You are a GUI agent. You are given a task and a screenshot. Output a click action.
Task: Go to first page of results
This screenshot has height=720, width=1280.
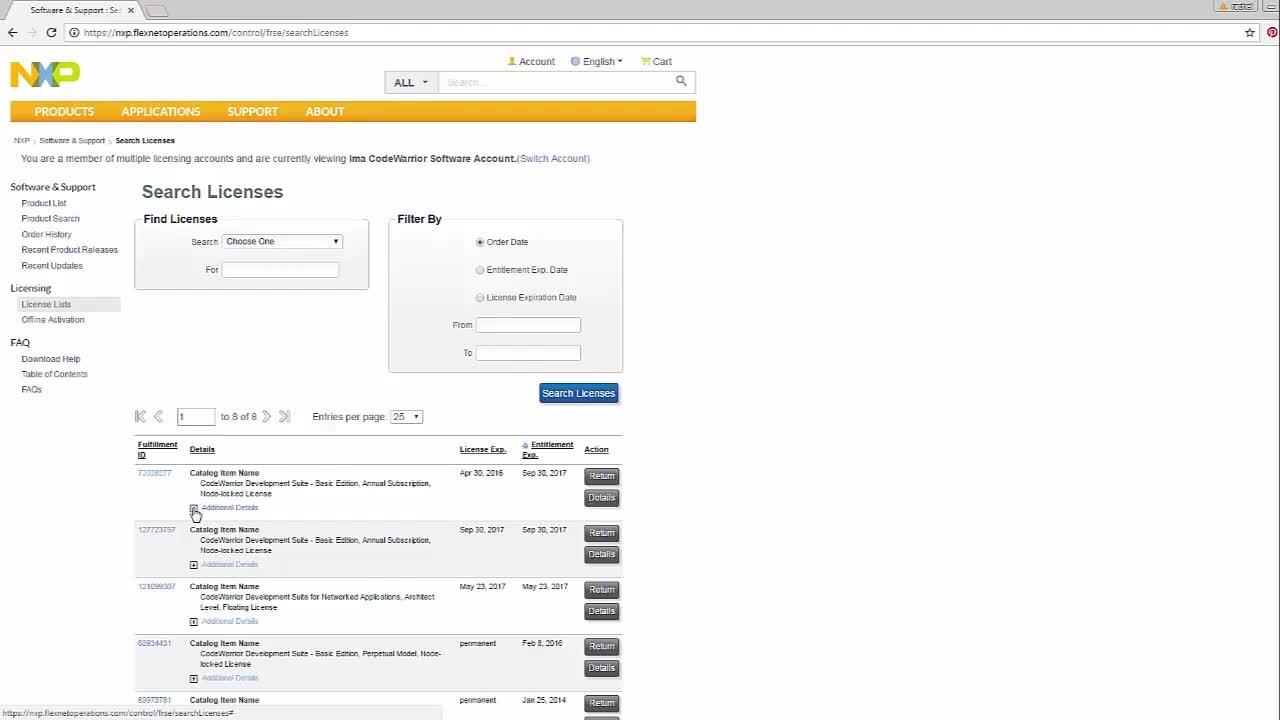140,417
